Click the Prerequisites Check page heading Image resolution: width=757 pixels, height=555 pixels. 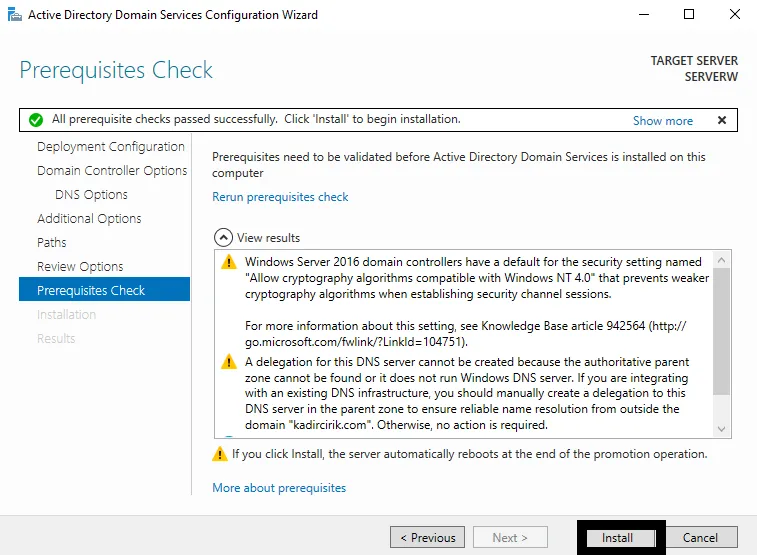[116, 70]
